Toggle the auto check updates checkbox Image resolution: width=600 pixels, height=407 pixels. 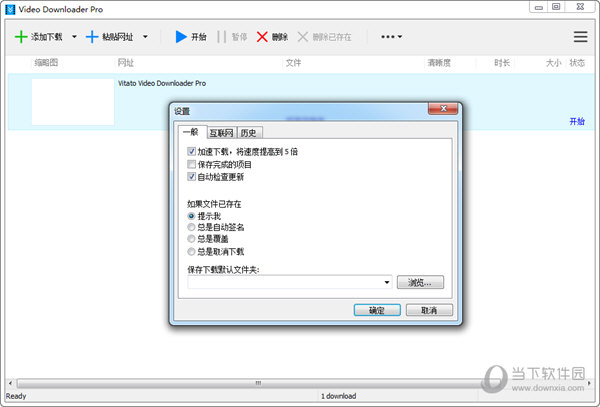tap(191, 177)
